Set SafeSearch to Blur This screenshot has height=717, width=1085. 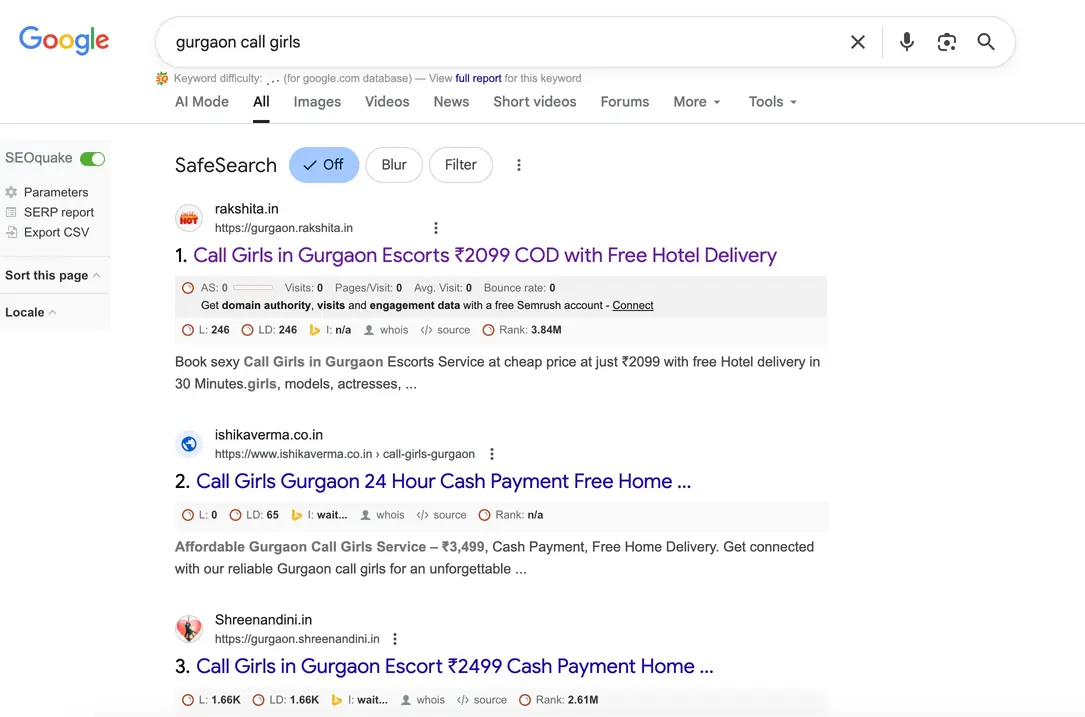click(x=394, y=165)
